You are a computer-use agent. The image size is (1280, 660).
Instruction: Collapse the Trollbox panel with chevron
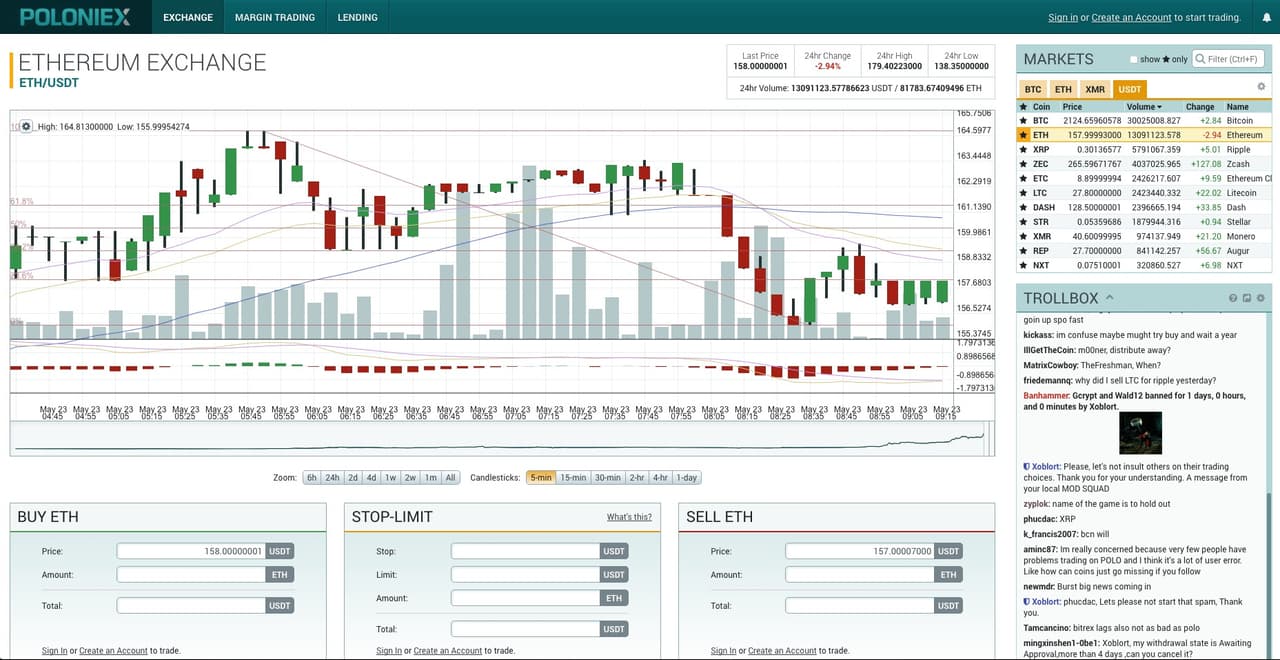1110,298
